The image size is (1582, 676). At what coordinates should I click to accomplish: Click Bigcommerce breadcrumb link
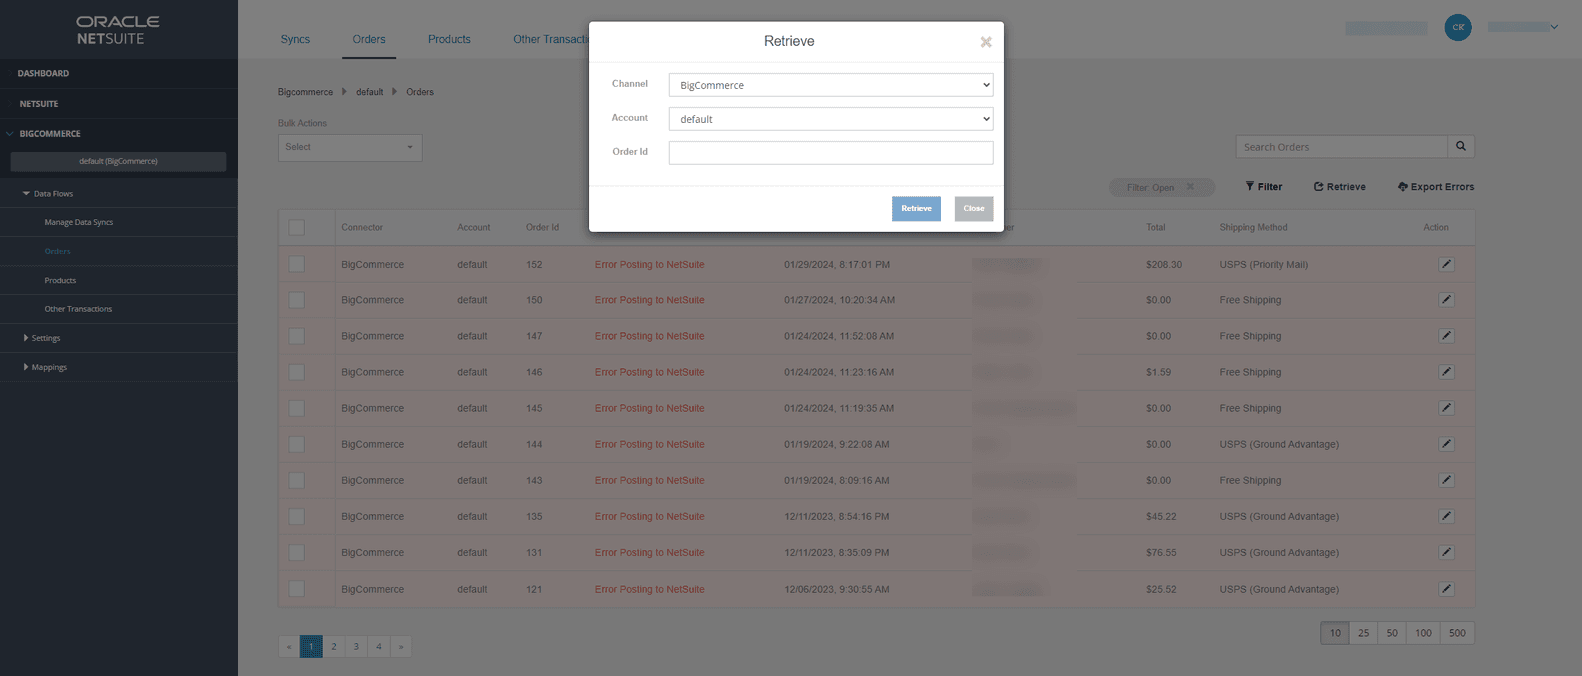(305, 92)
